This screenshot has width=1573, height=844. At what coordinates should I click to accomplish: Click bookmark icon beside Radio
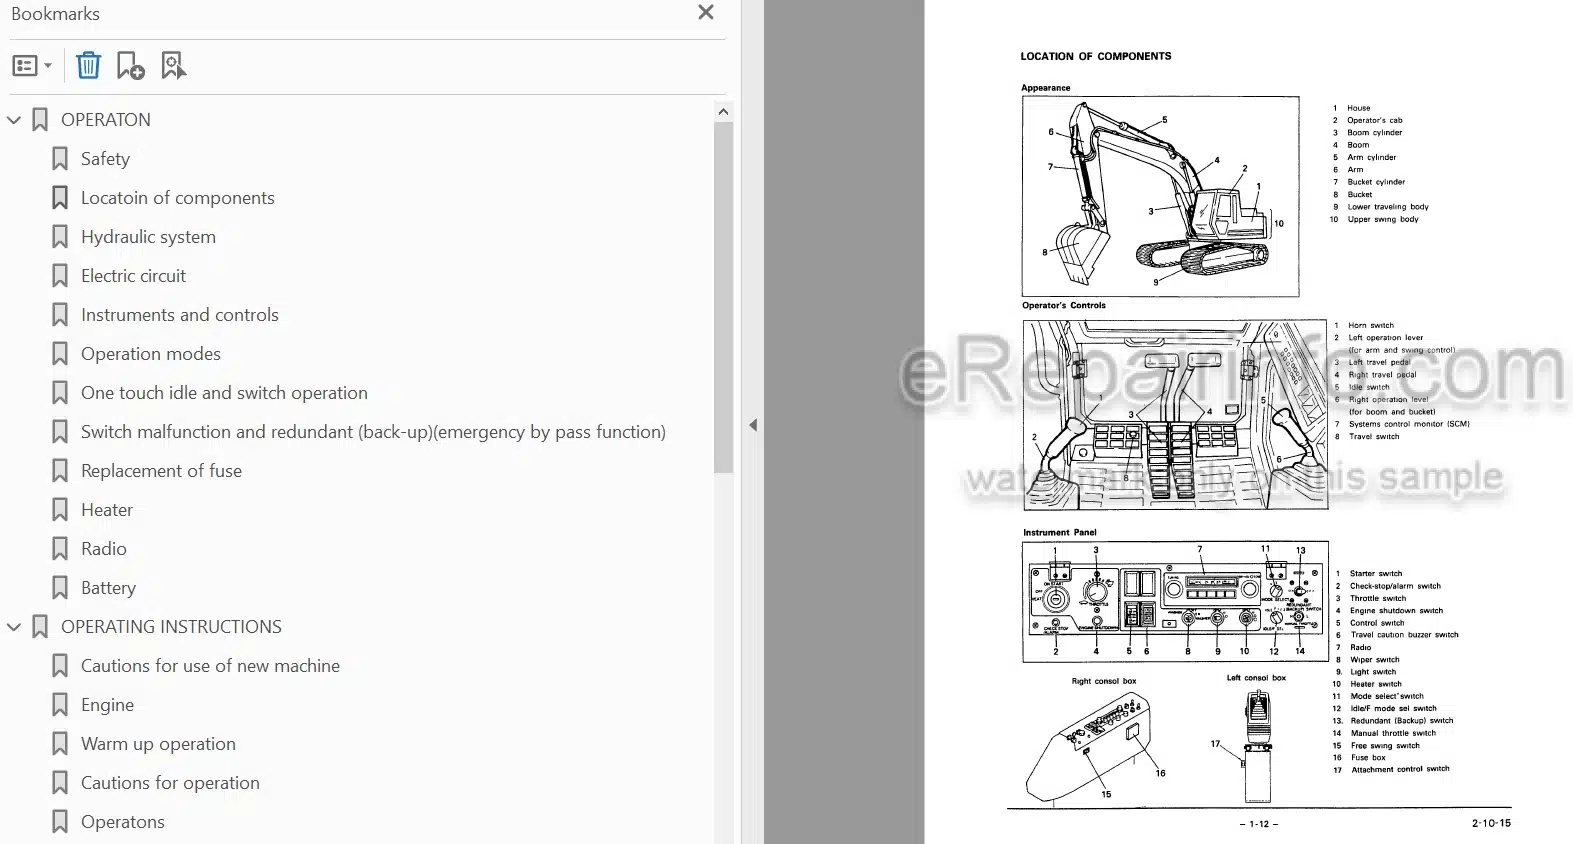[x=60, y=549]
